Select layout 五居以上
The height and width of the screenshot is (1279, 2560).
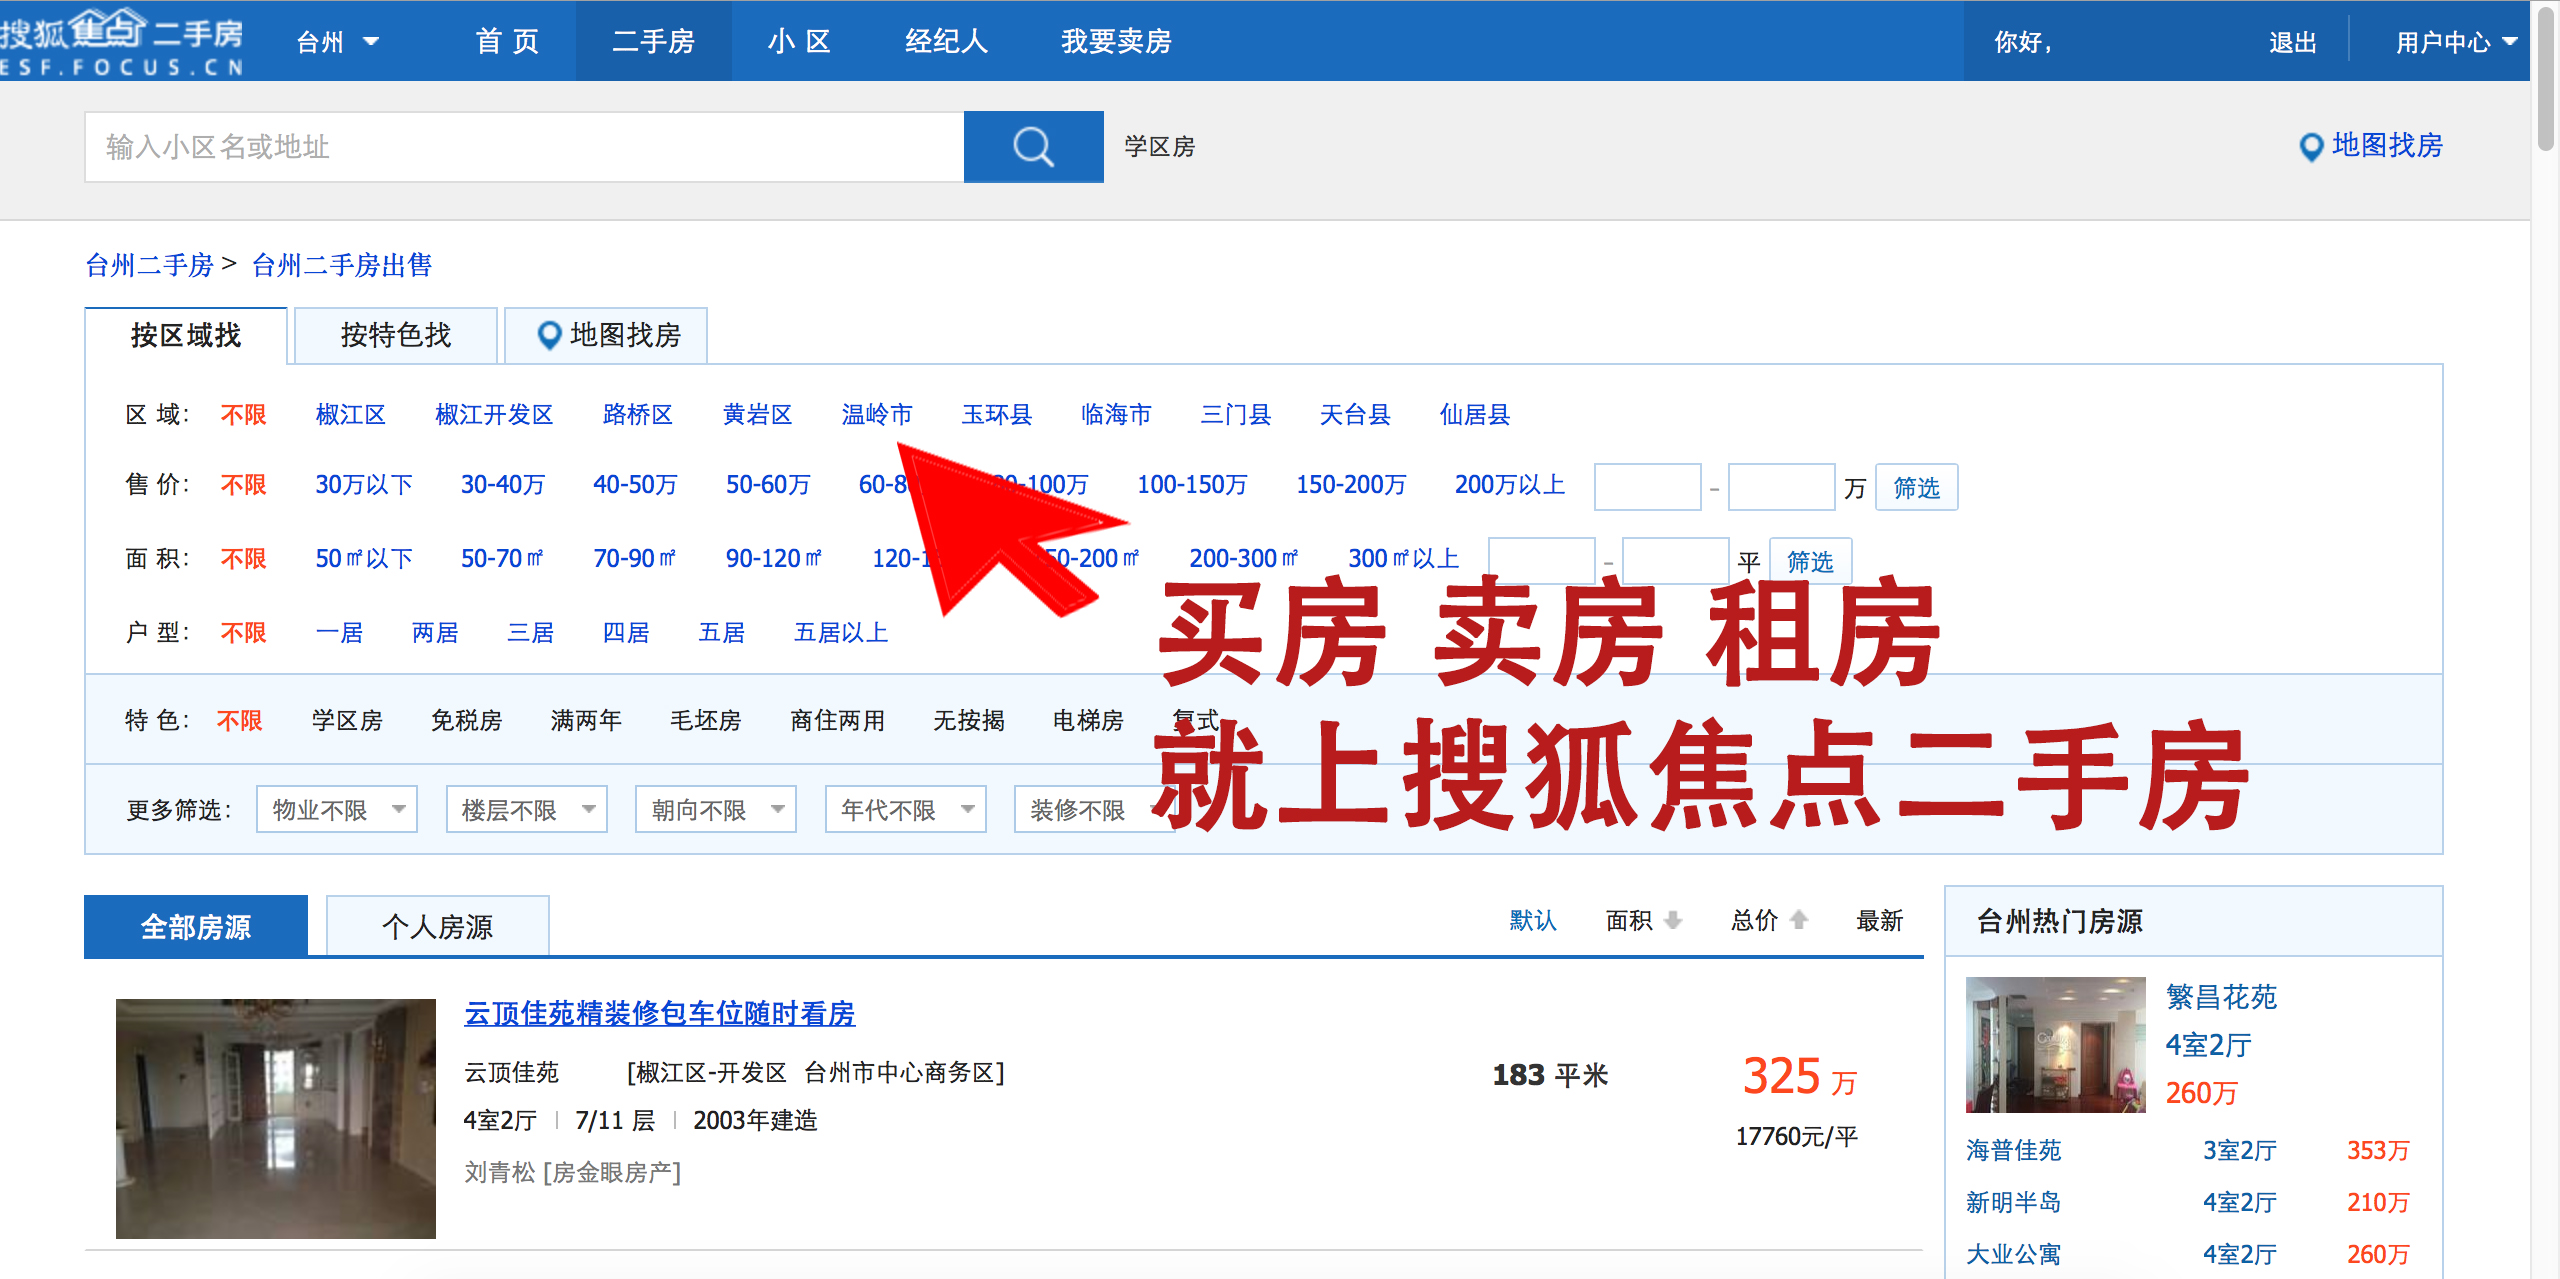tap(841, 632)
